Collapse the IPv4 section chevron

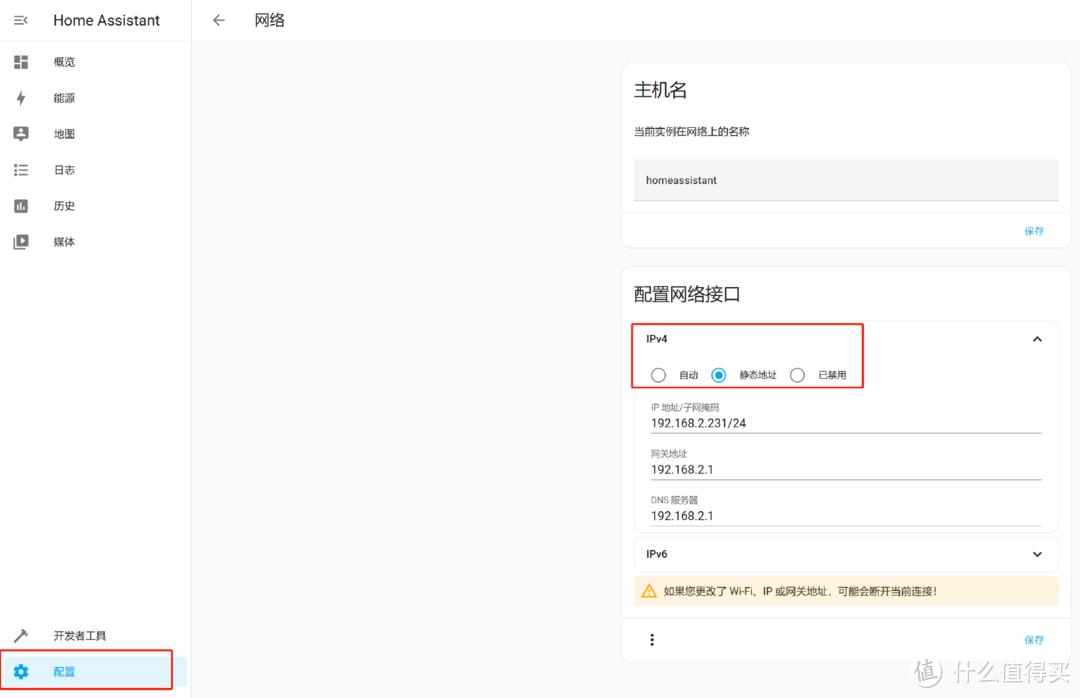click(1037, 338)
